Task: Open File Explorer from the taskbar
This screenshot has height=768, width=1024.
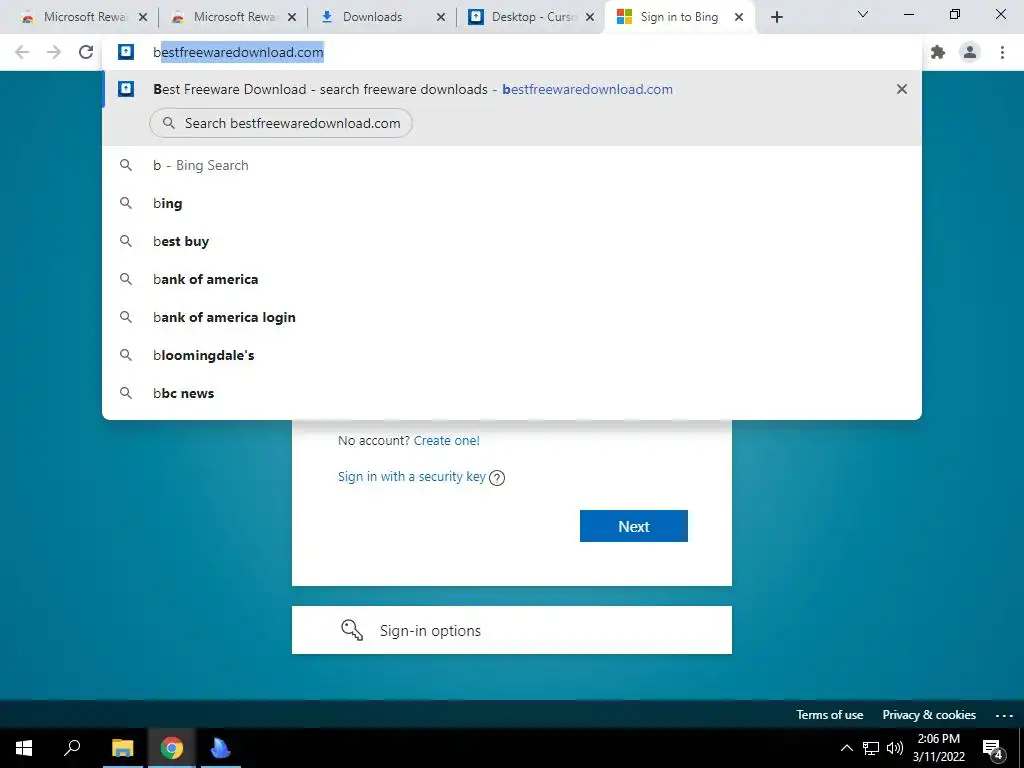Action: 122,748
